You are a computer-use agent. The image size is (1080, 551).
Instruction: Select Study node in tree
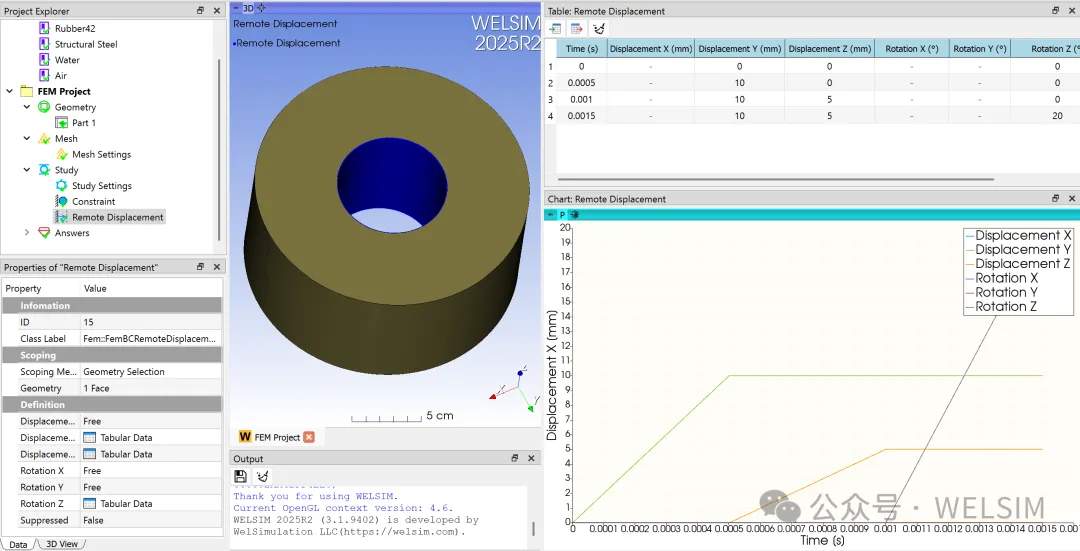(67, 170)
